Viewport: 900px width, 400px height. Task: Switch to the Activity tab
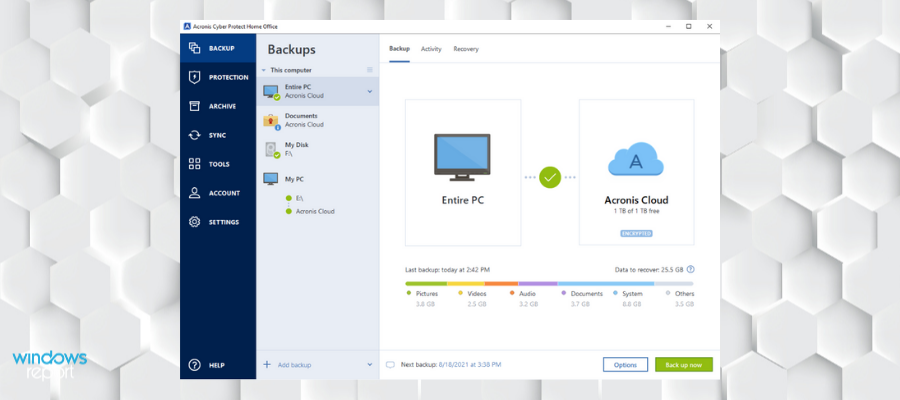431,49
